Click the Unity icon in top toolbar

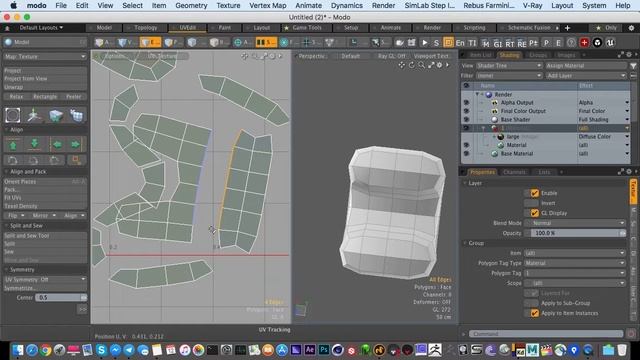[x=597, y=42]
